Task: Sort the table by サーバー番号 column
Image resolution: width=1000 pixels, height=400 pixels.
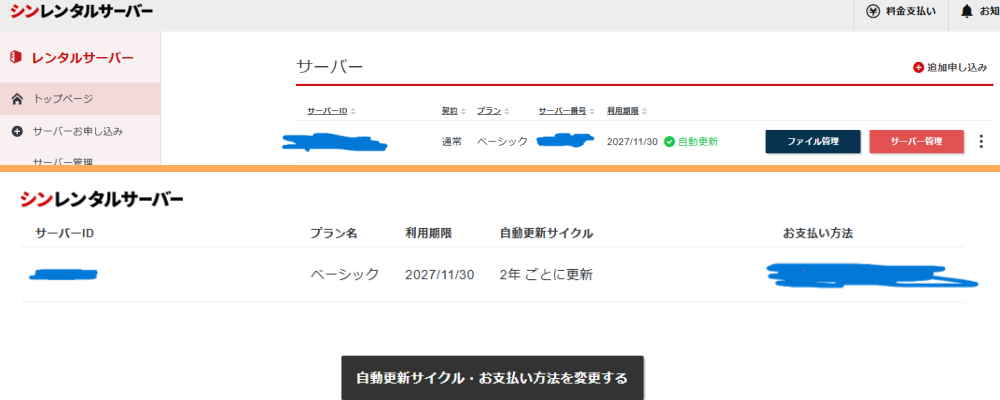Action: tap(566, 111)
